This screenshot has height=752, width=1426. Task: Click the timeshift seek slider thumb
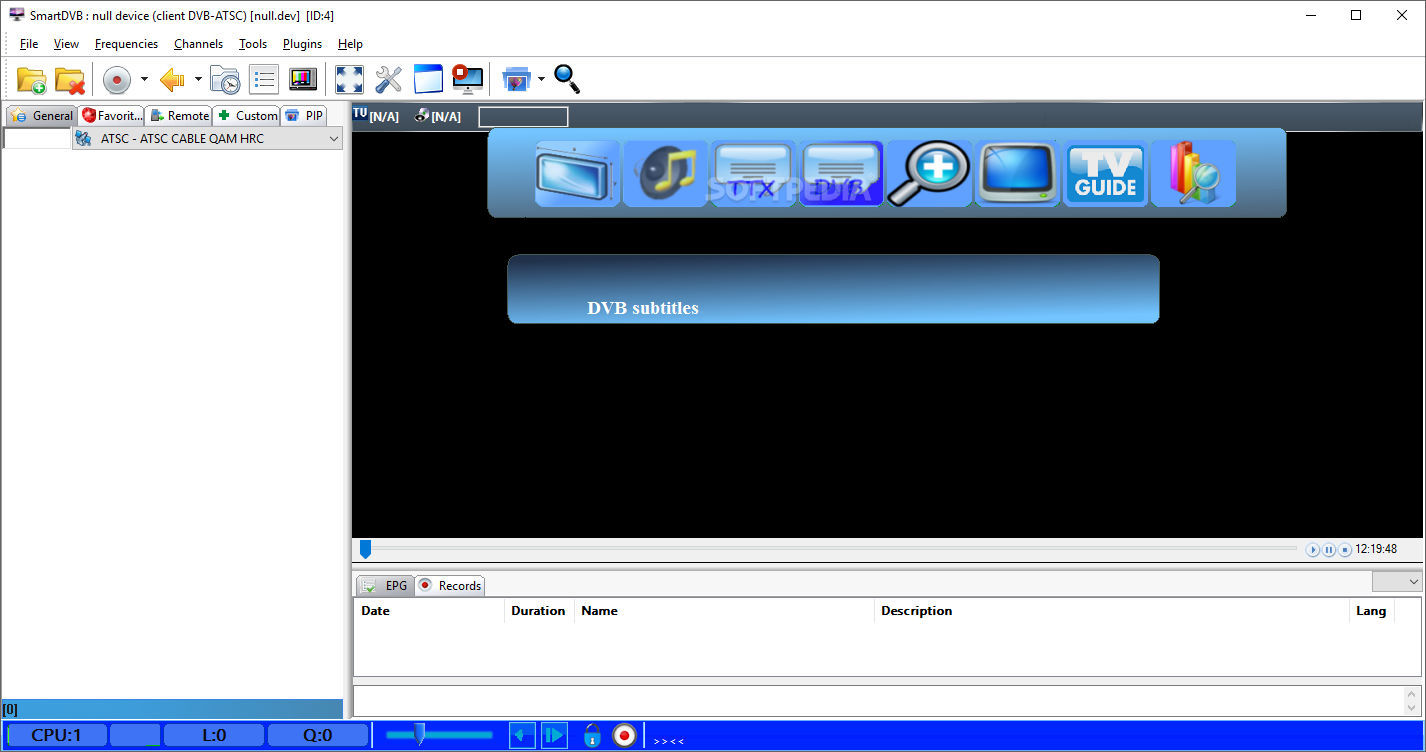(365, 549)
